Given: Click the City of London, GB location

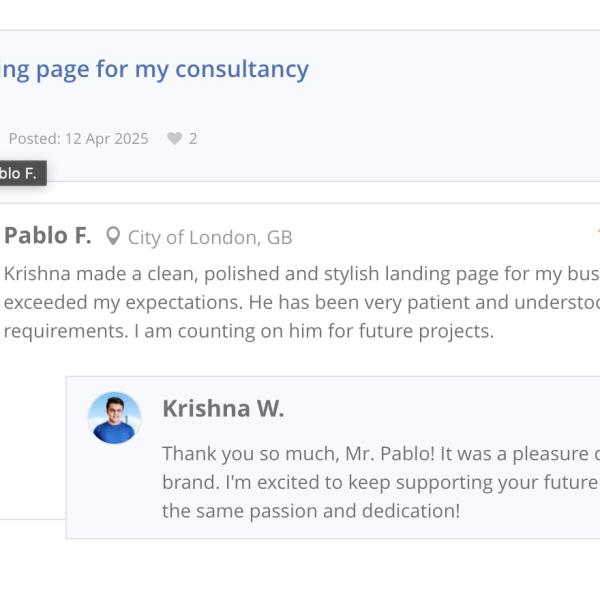Looking at the screenshot, I should point(210,238).
